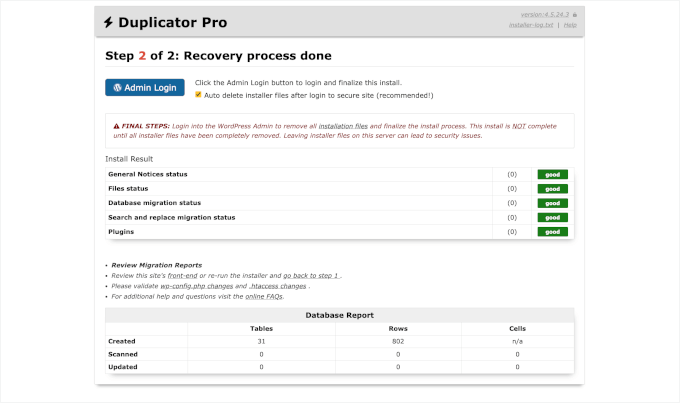The height and width of the screenshot is (403, 680).
Task: Open the installer-log.txt link
Action: click(x=529, y=27)
